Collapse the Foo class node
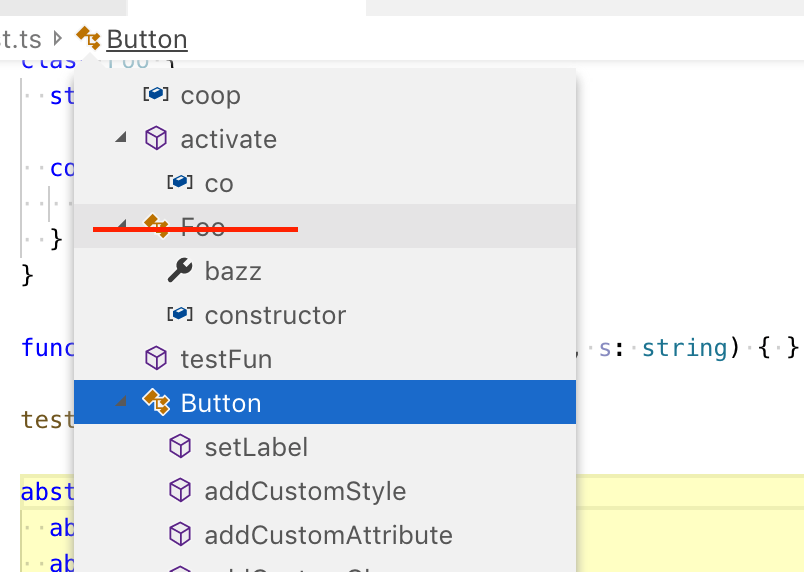Screen dimensions: 804x572 click(x=121, y=224)
